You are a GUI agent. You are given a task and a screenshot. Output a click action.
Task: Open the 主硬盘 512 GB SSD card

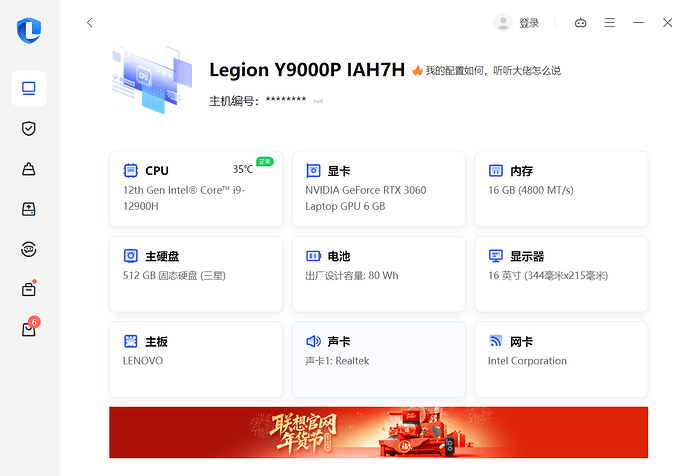click(196, 274)
